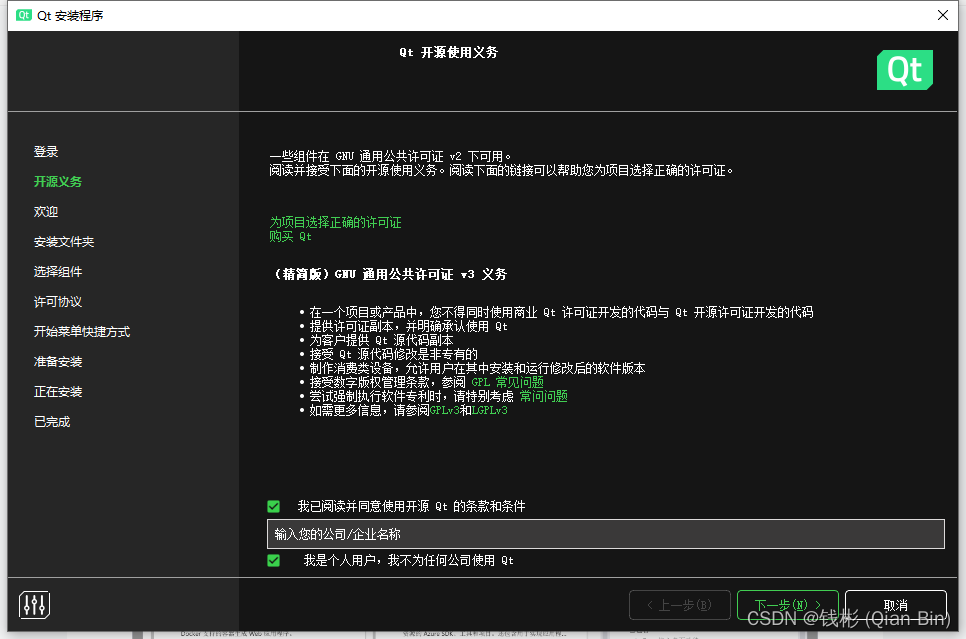Cancel installation with 取消 button
This screenshot has width=966, height=639.
click(x=895, y=604)
